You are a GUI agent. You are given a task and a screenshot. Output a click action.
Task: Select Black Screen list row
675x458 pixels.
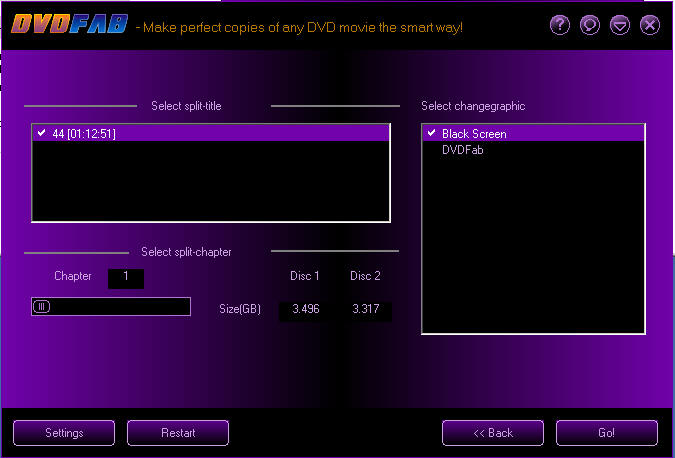533,133
